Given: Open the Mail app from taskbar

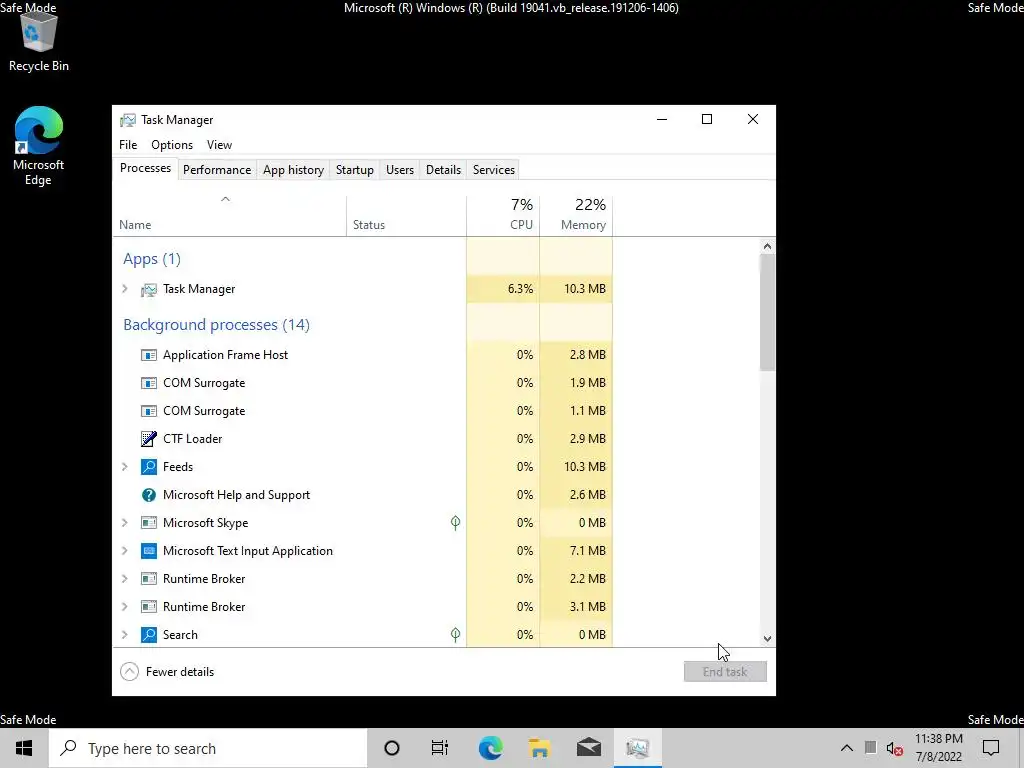Looking at the screenshot, I should coord(588,748).
